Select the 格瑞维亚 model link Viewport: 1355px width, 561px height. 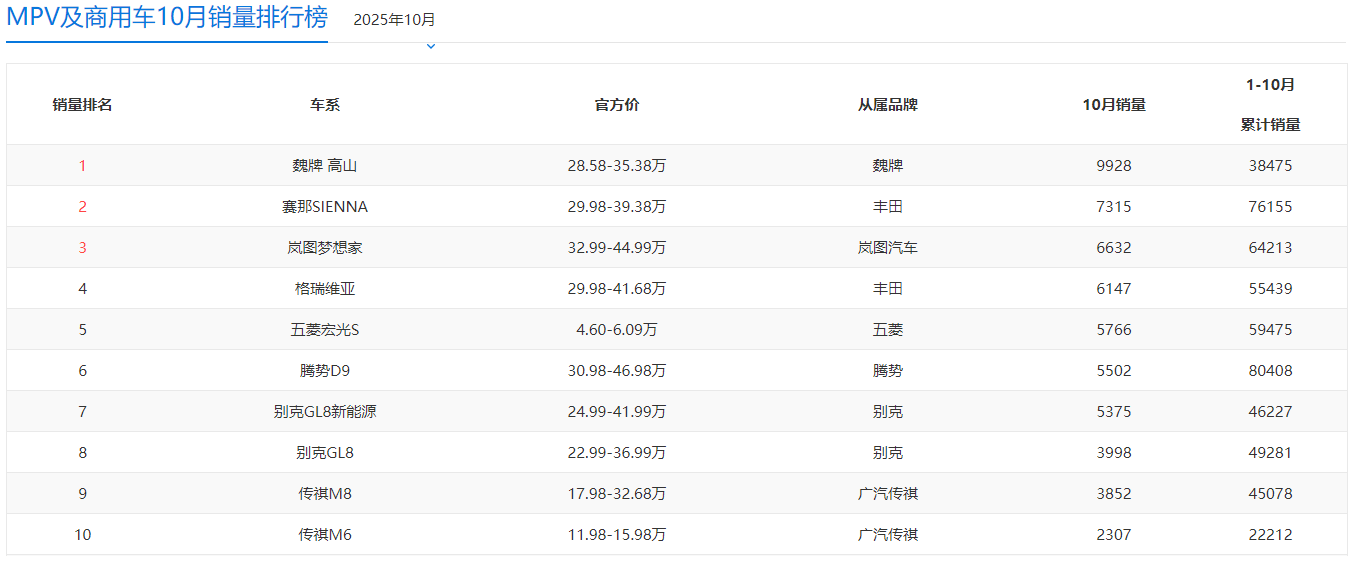[x=325, y=289]
